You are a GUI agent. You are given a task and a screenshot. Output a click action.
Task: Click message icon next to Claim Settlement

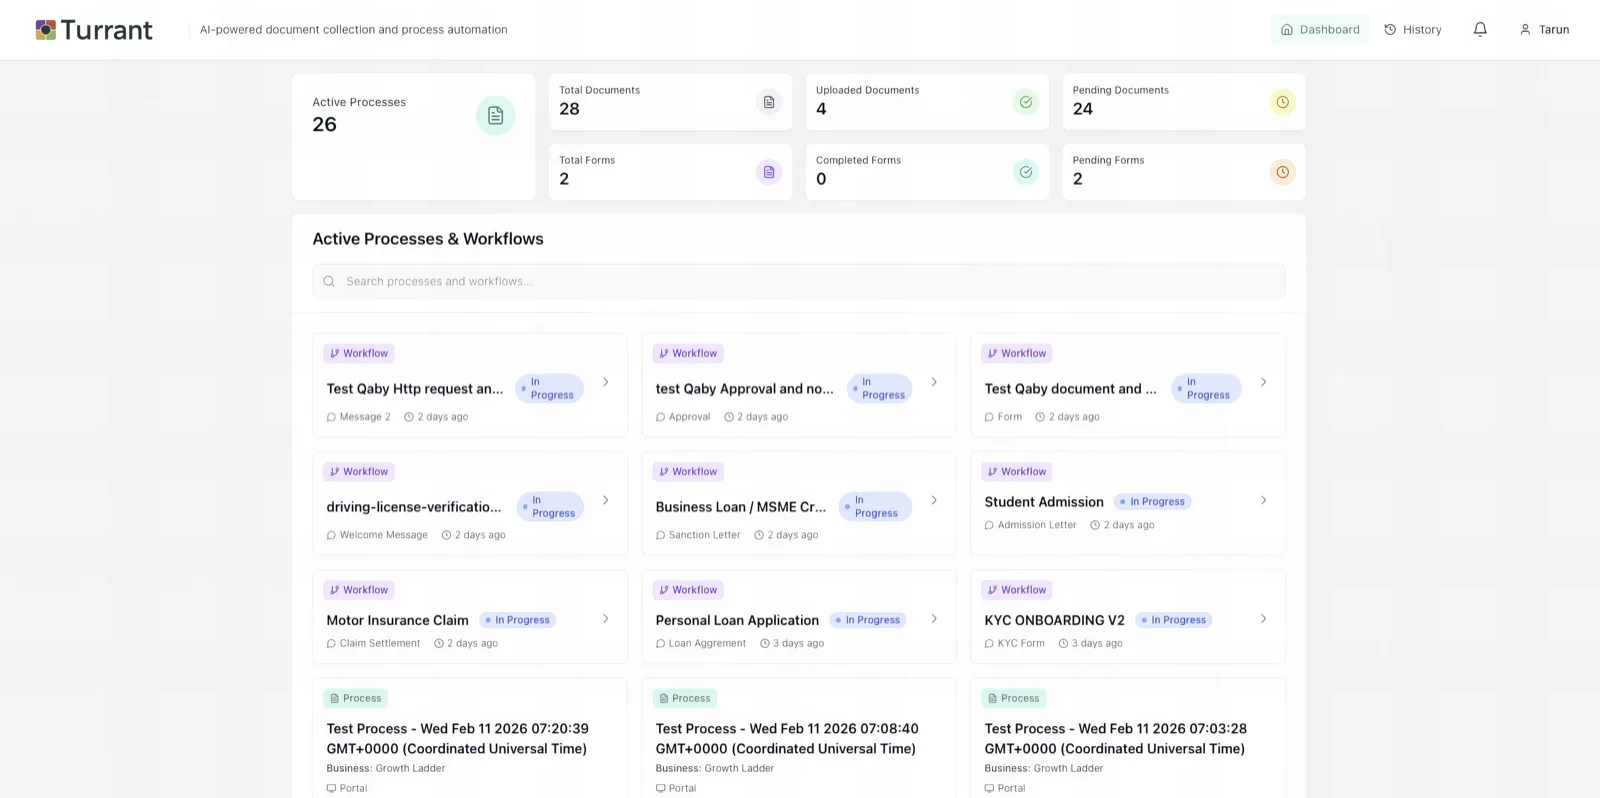click(x=331, y=644)
